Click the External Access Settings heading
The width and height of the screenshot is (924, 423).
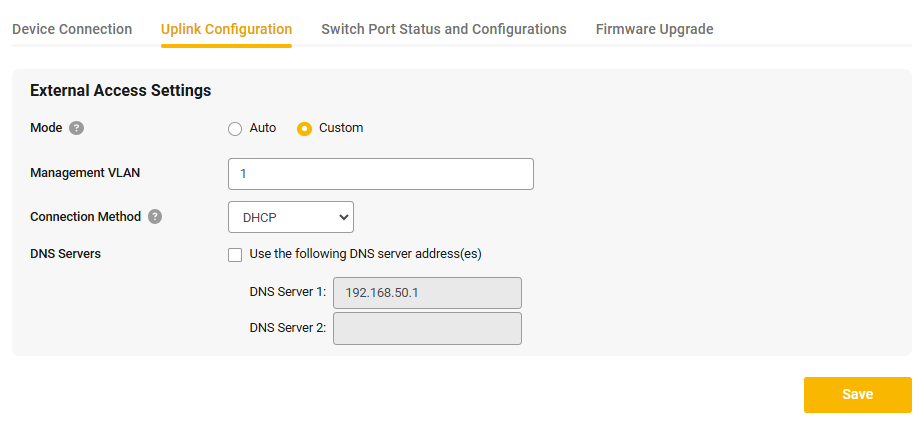(x=120, y=91)
